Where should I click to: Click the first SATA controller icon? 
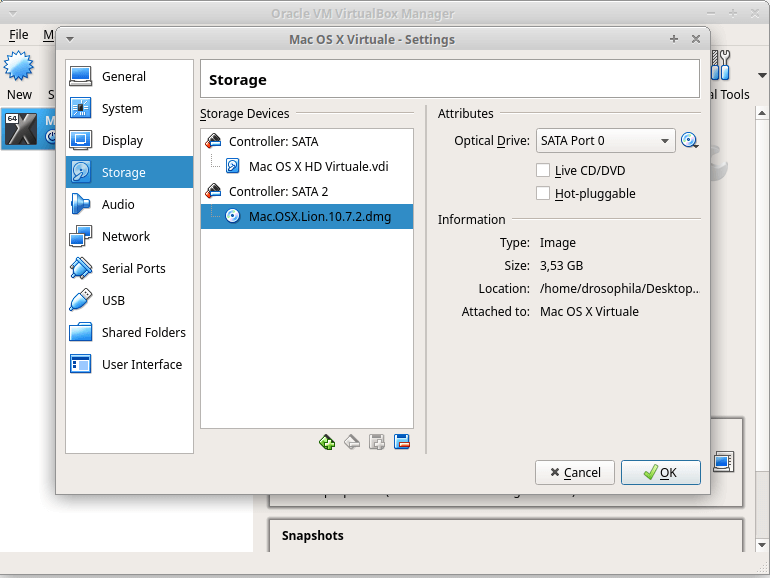pyautogui.click(x=213, y=141)
